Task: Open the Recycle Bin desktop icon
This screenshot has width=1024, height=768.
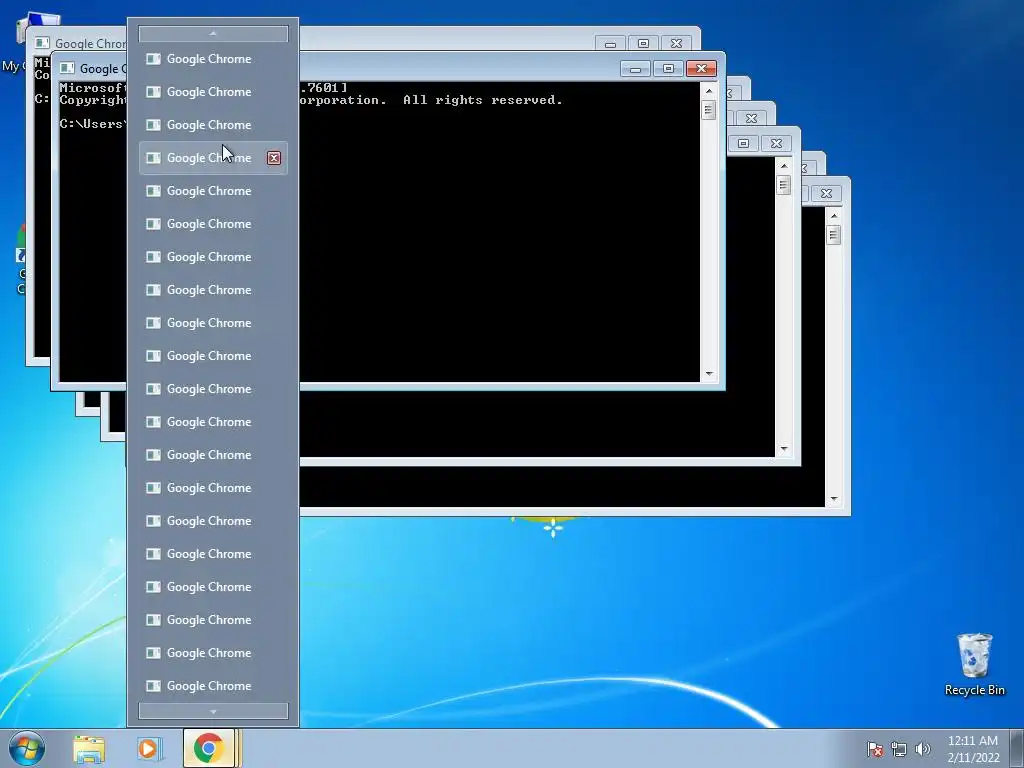Action: coord(974,665)
